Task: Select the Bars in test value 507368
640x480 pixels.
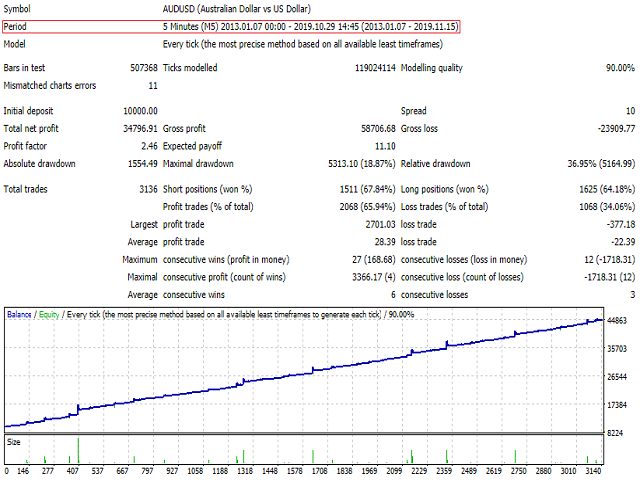Action: coord(144,68)
